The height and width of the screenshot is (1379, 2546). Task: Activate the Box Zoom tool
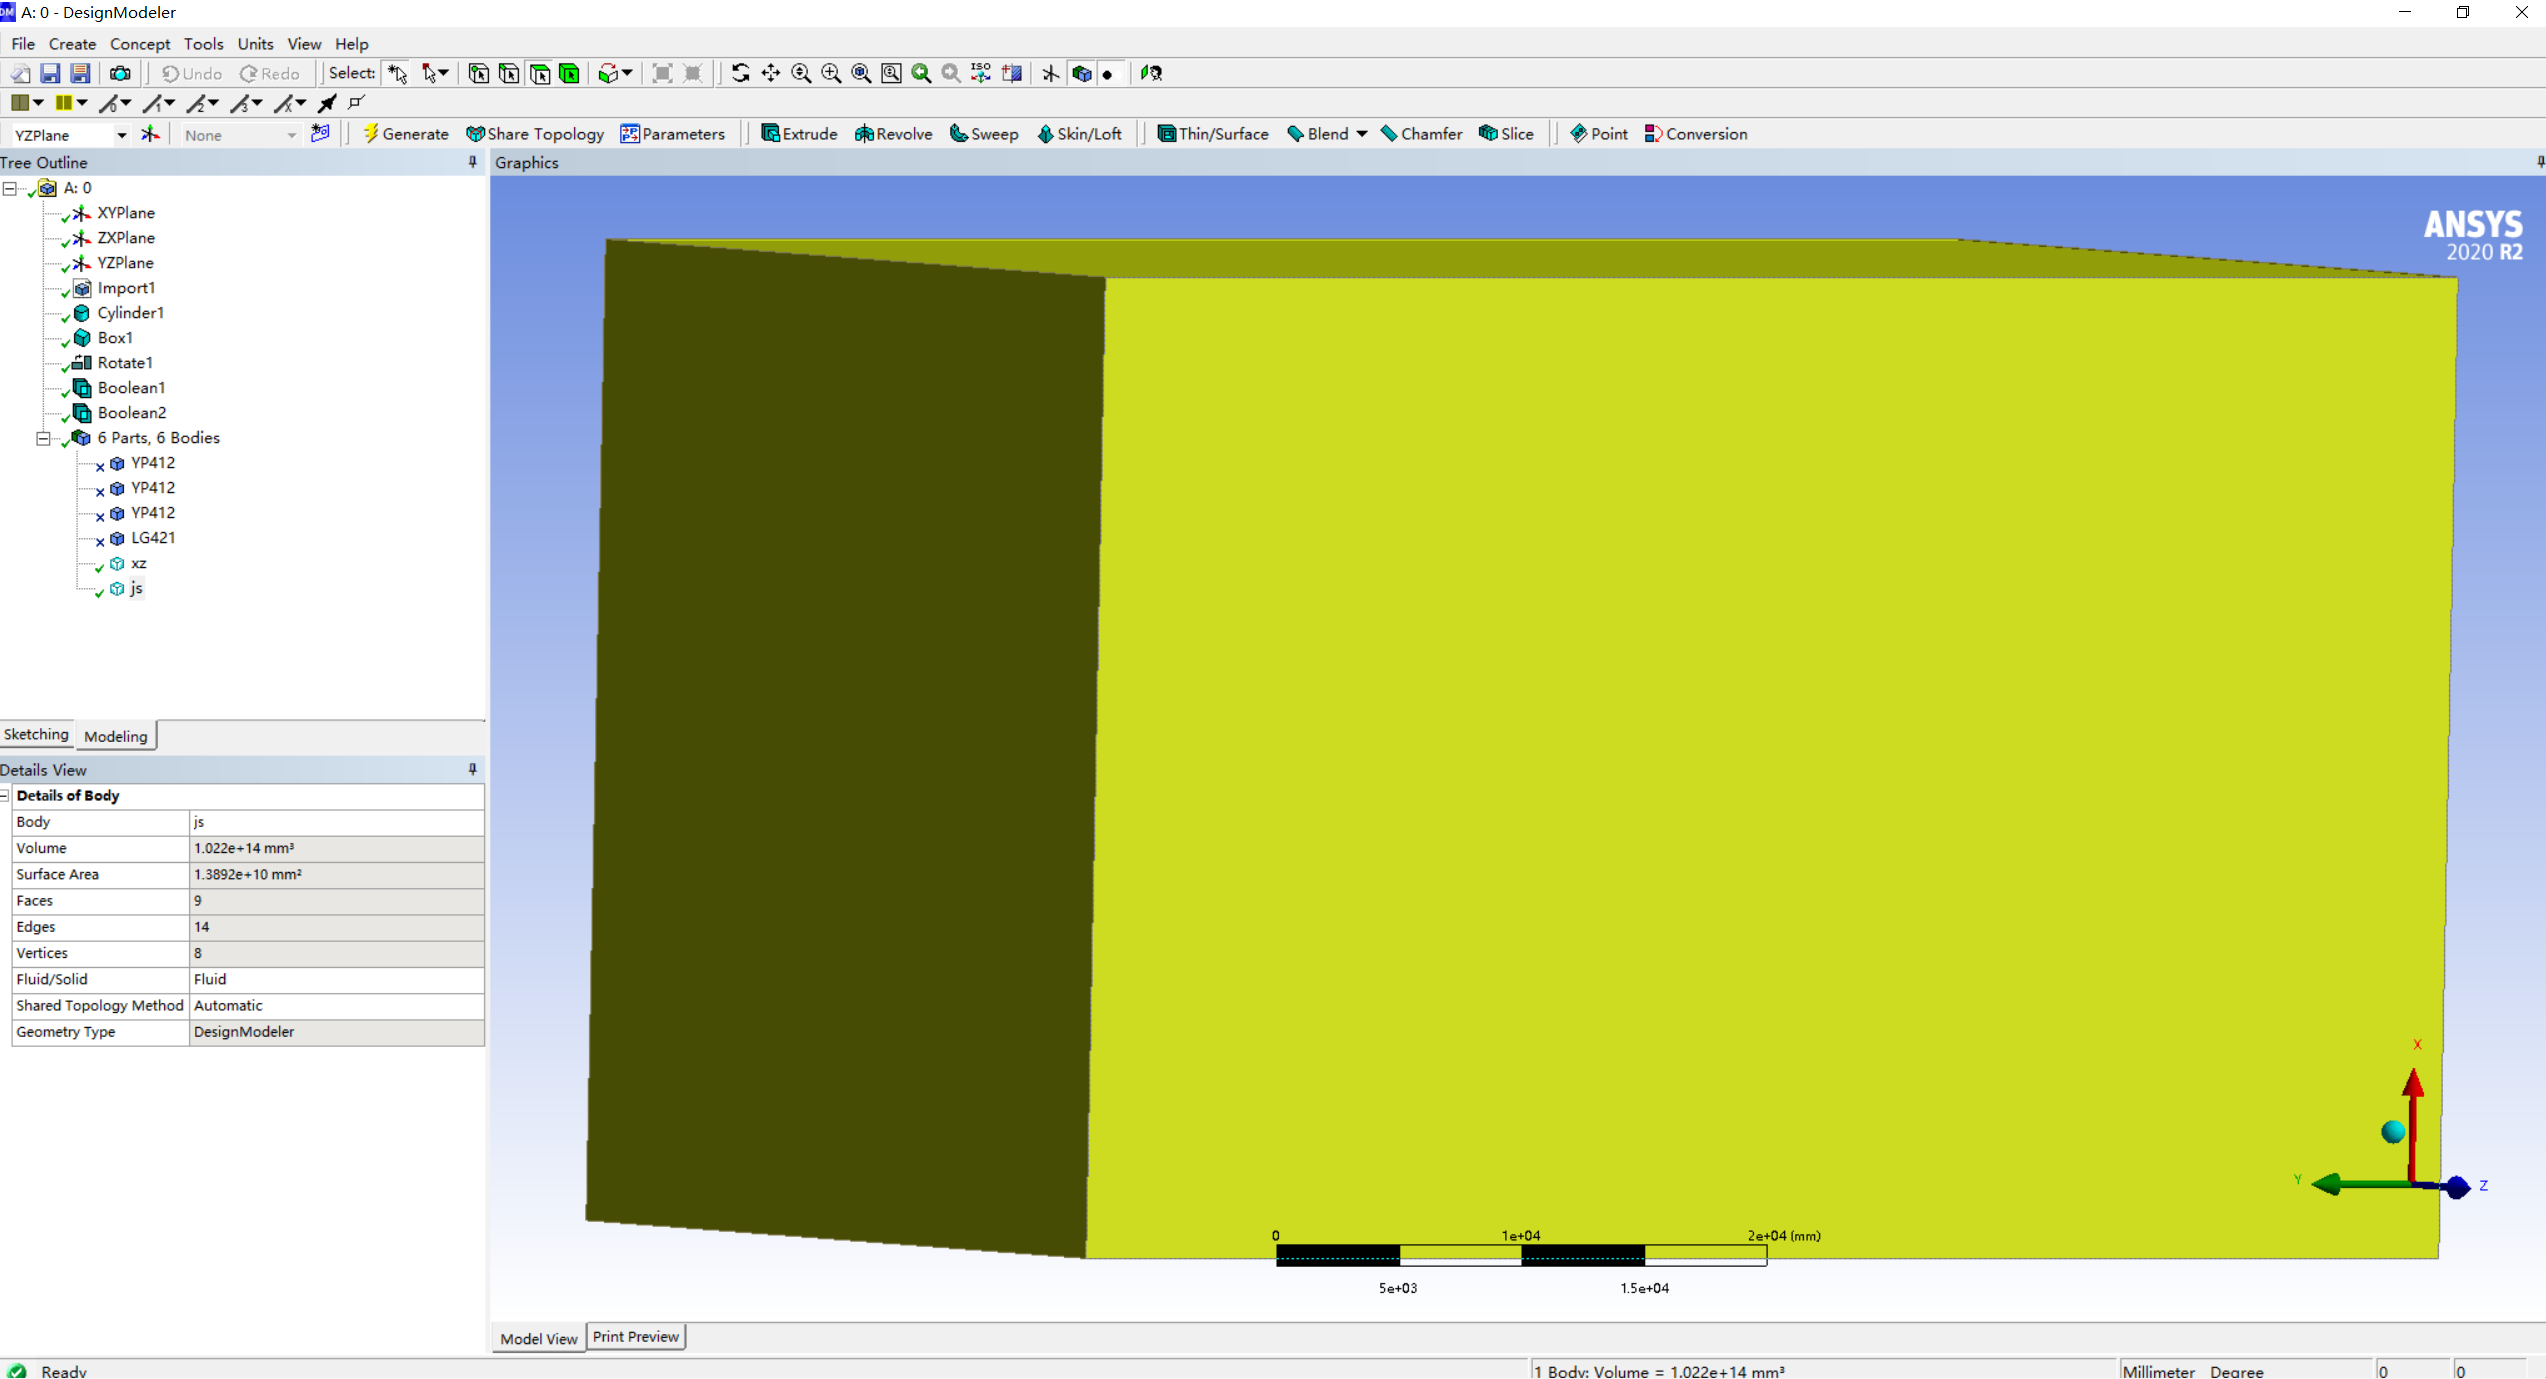tap(831, 73)
